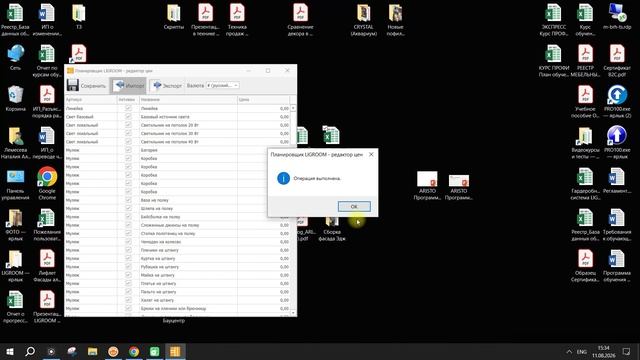
Task: Click the price cell of Пальто на штангу
Action: [x=263, y=292]
